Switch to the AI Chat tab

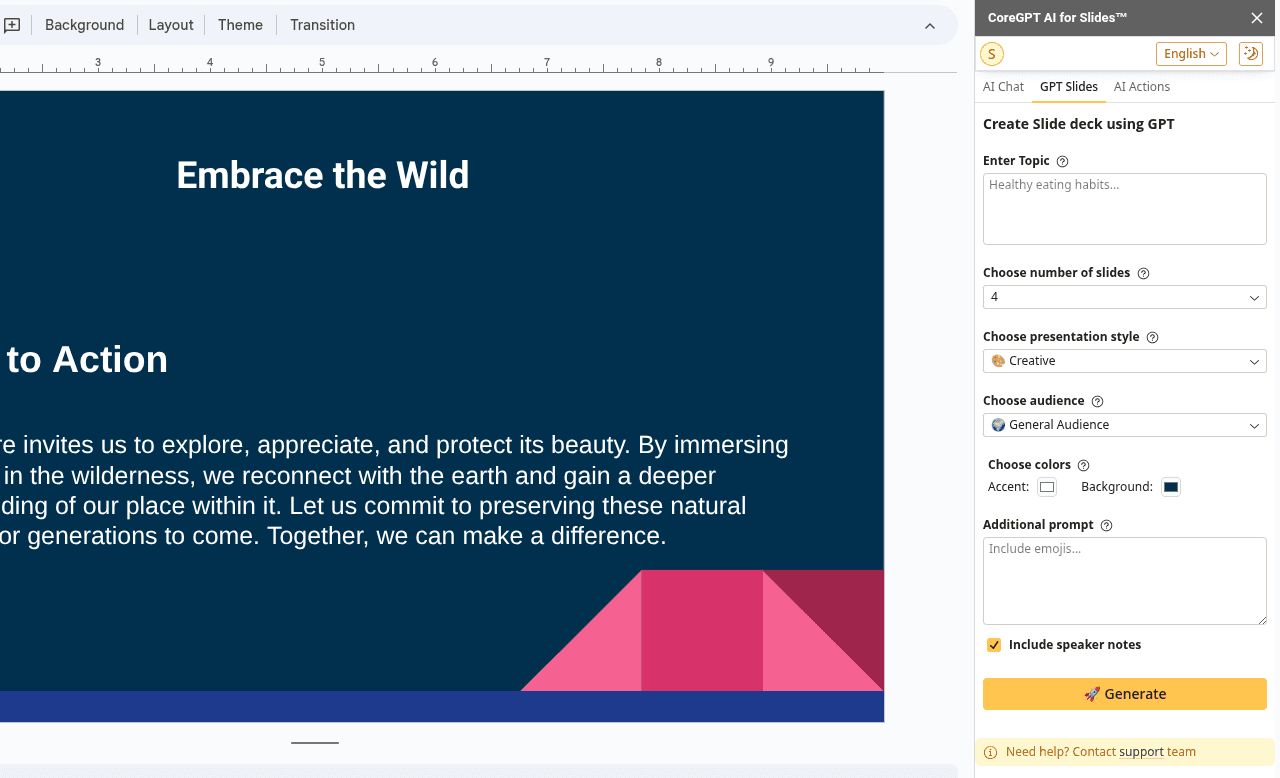pos(1003,87)
